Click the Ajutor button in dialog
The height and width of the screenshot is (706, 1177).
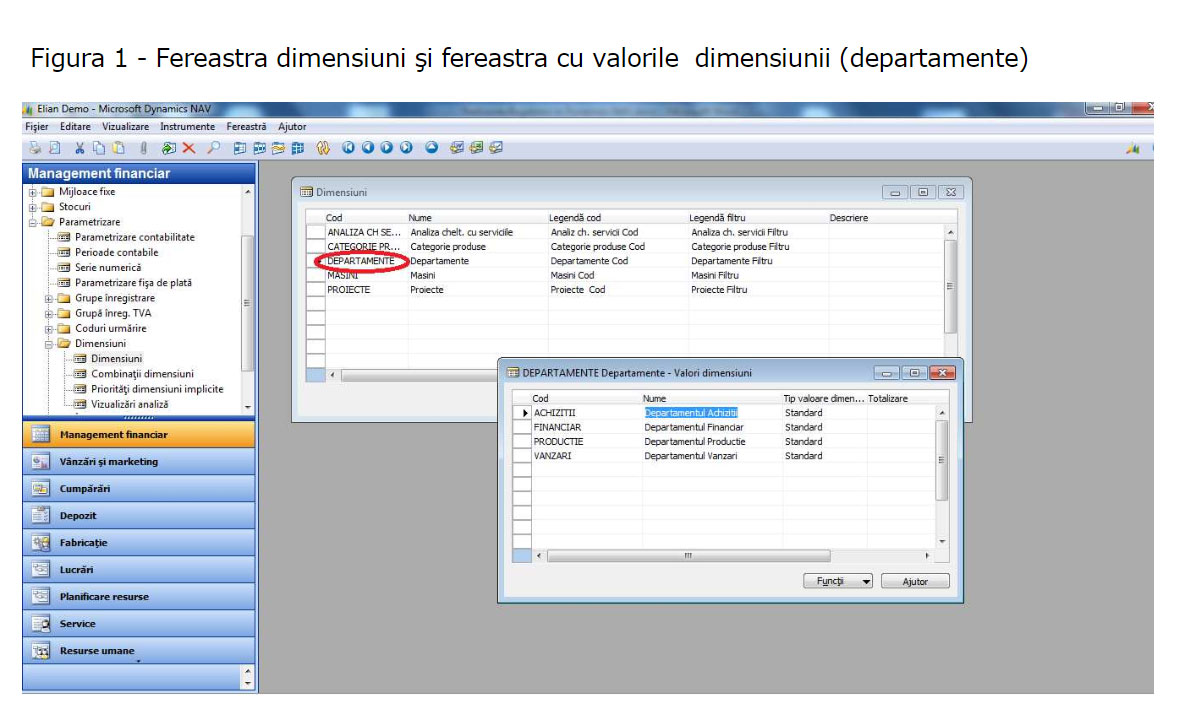pyautogui.click(x=915, y=581)
